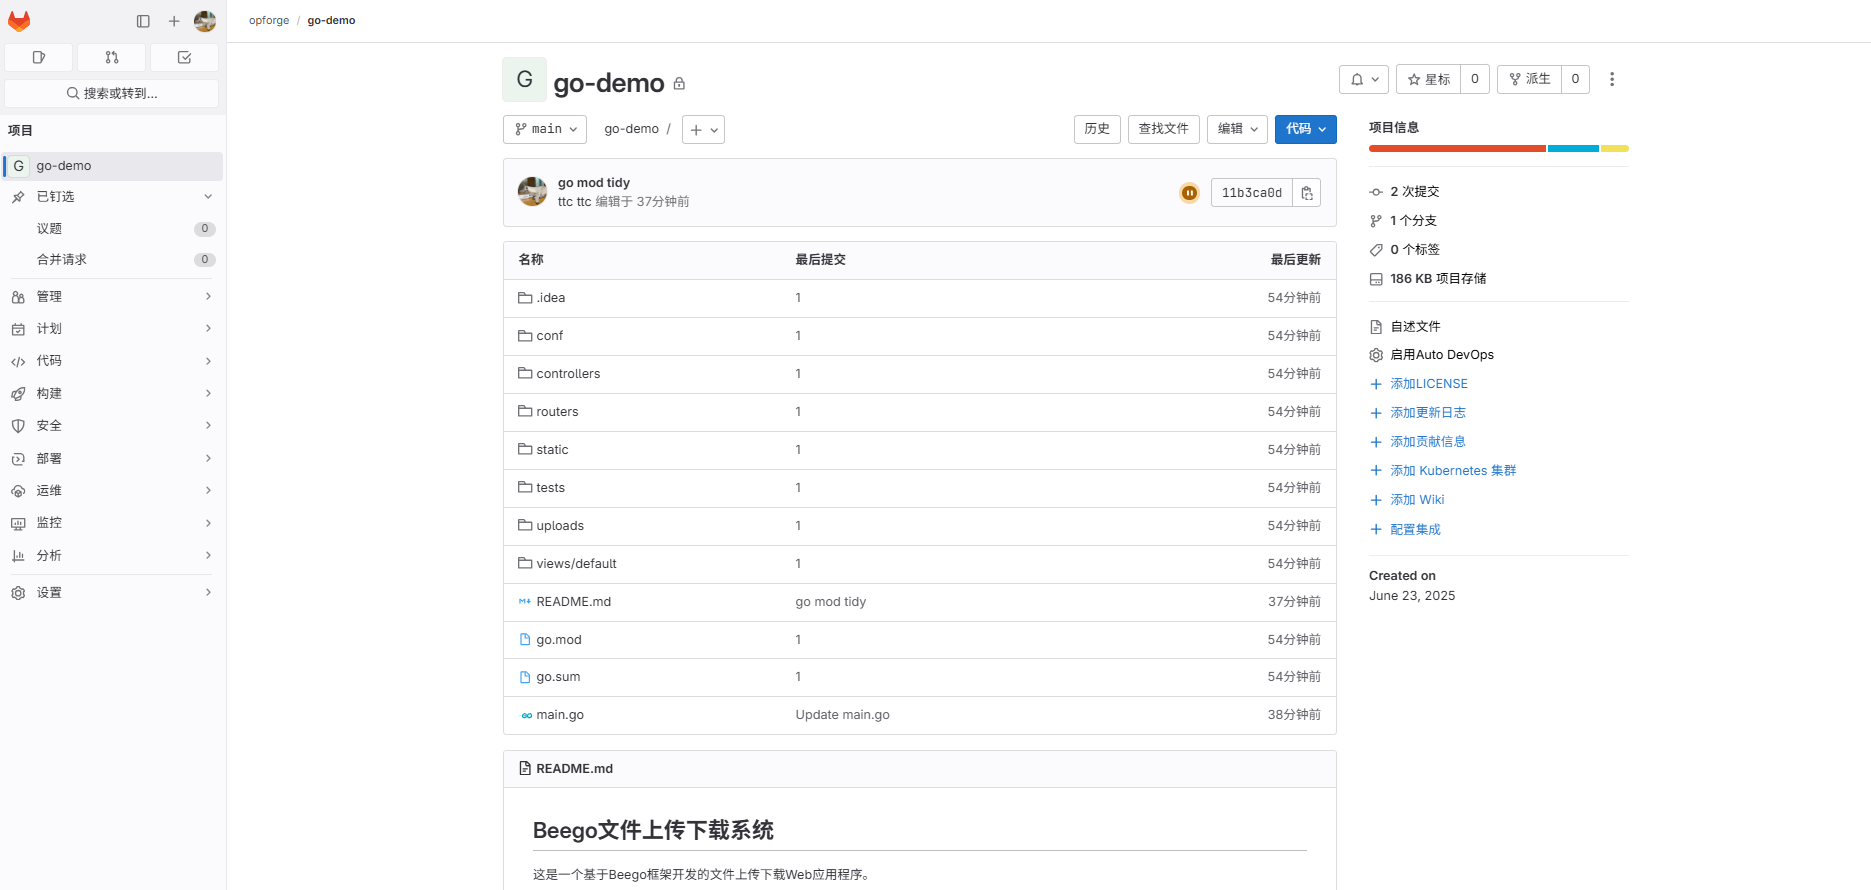View the paused pipeline status icon
1871x890 pixels.
coord(1190,193)
